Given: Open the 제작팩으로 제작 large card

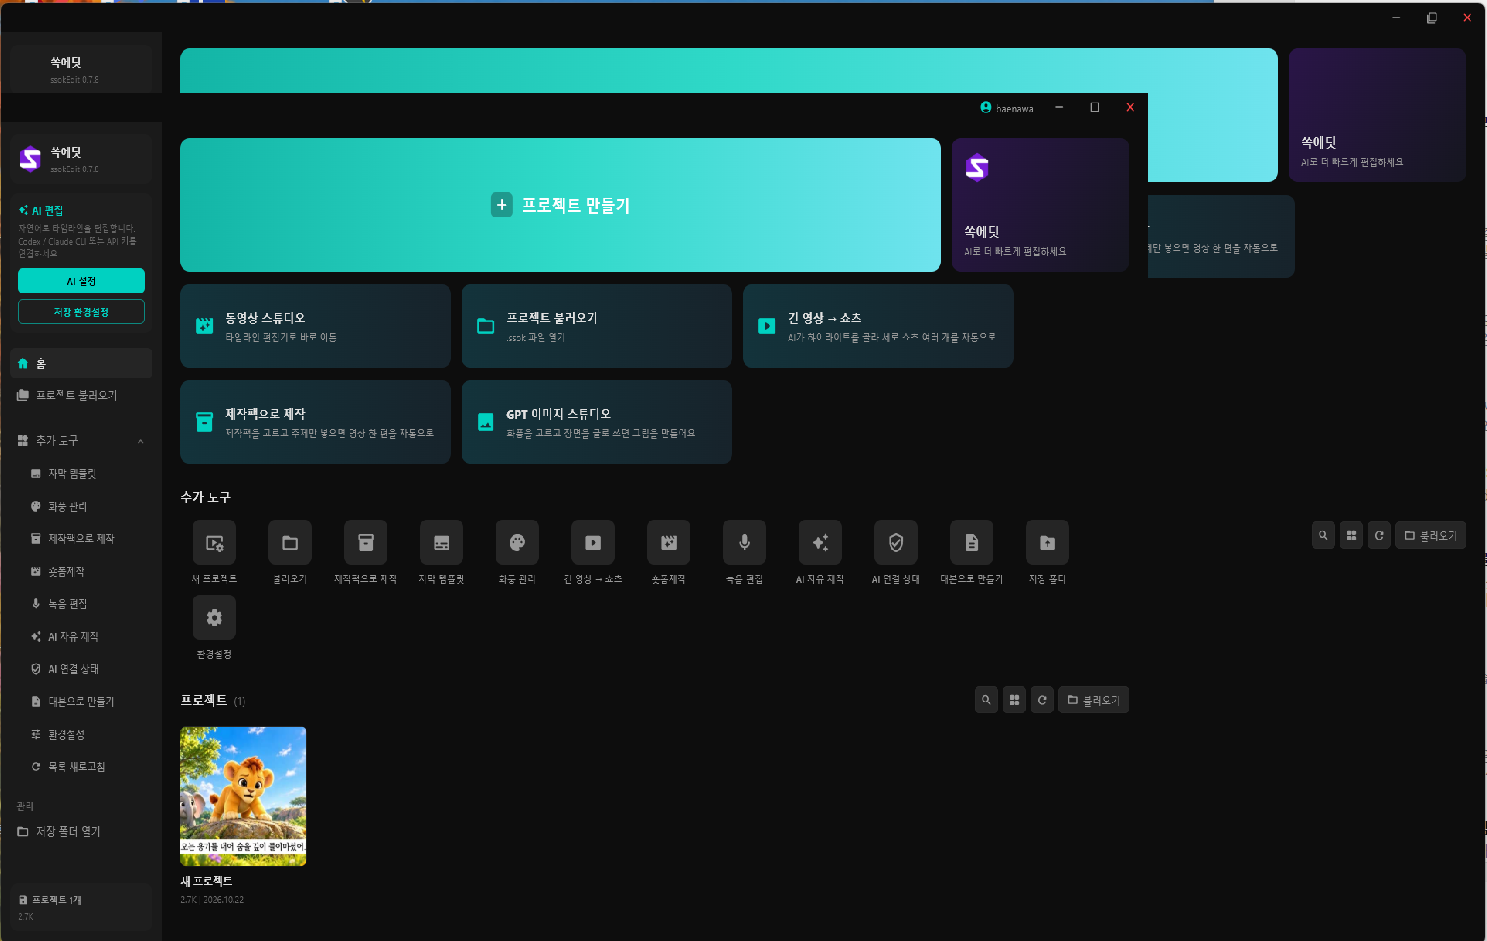Looking at the screenshot, I should 315,422.
